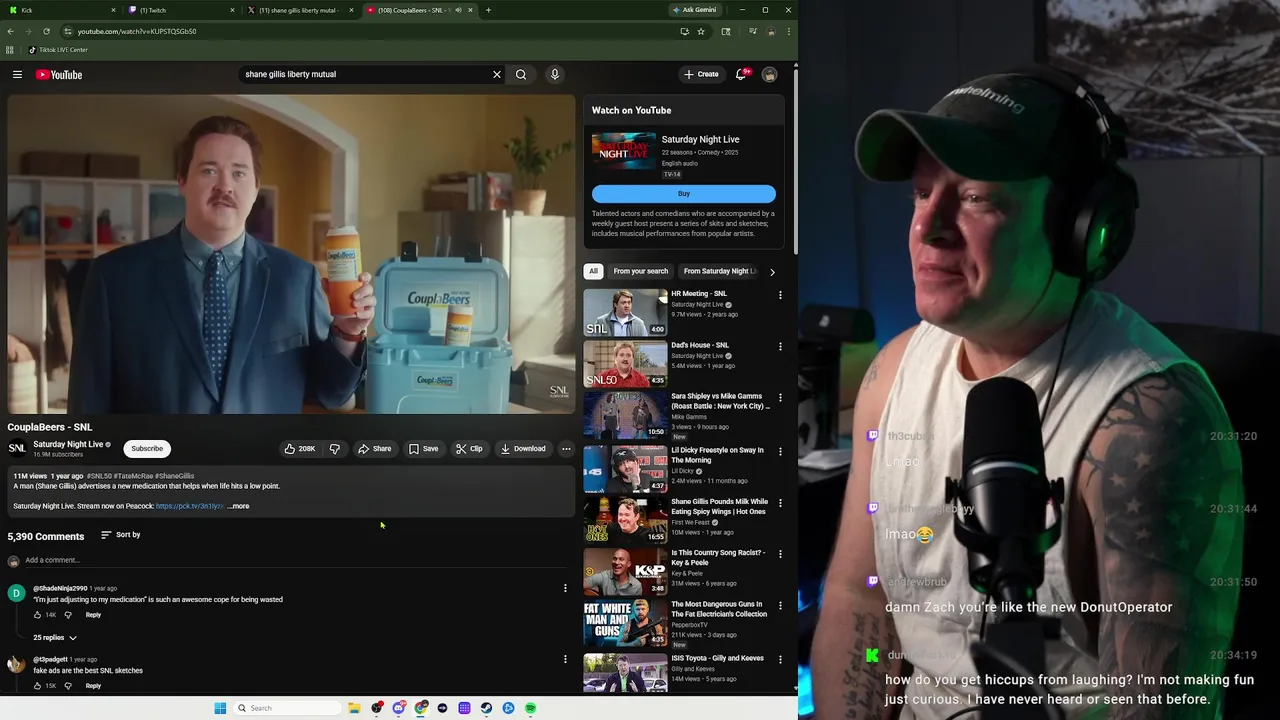This screenshot has height=720, width=1280.
Task: Open options for Lil Dicky Freestyle video
Action: tap(780, 451)
